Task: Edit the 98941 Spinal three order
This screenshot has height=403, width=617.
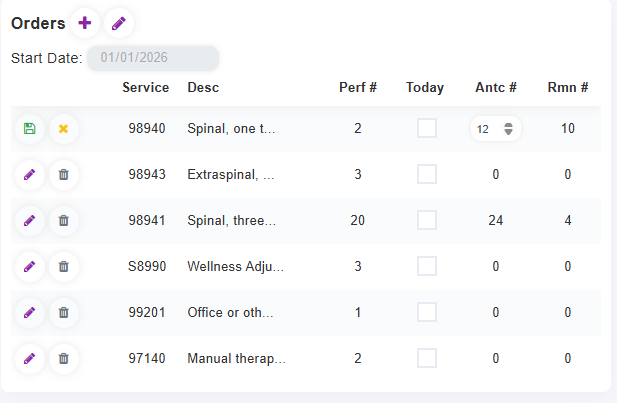Action: click(x=29, y=221)
